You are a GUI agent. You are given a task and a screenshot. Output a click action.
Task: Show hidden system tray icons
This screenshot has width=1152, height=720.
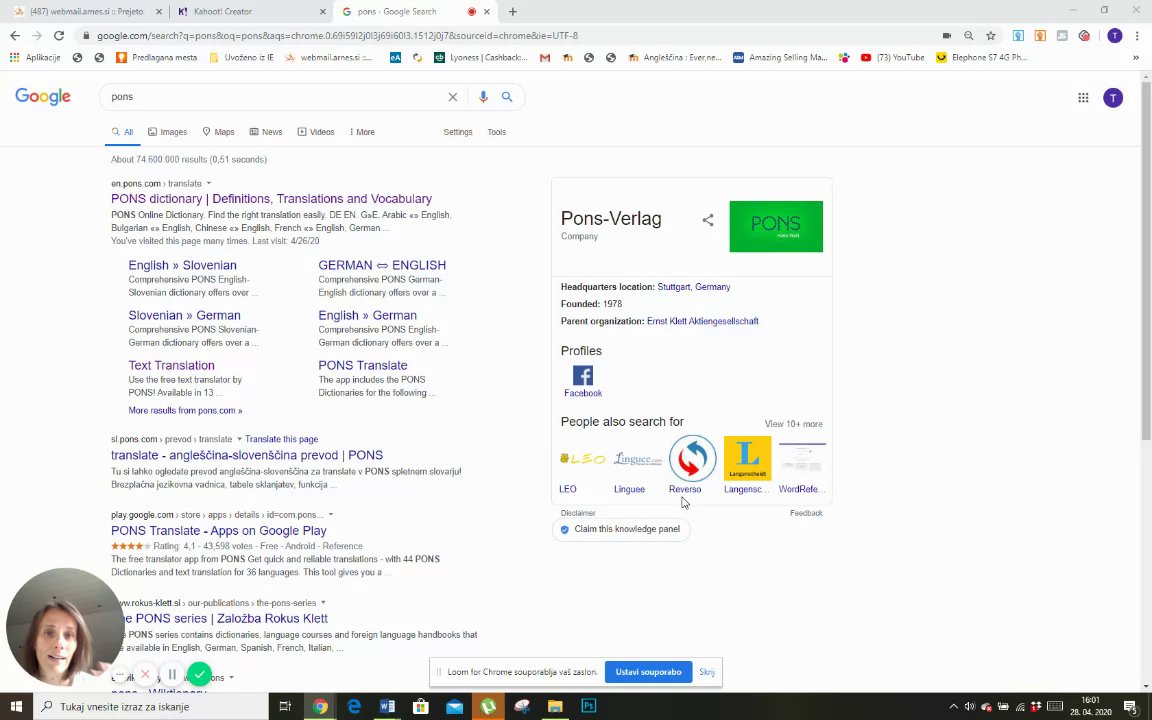[954, 707]
